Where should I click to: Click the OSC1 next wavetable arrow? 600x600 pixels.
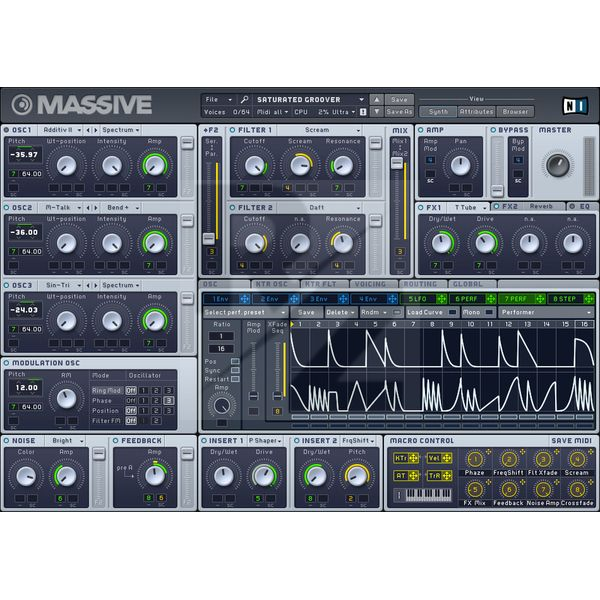(x=96, y=130)
